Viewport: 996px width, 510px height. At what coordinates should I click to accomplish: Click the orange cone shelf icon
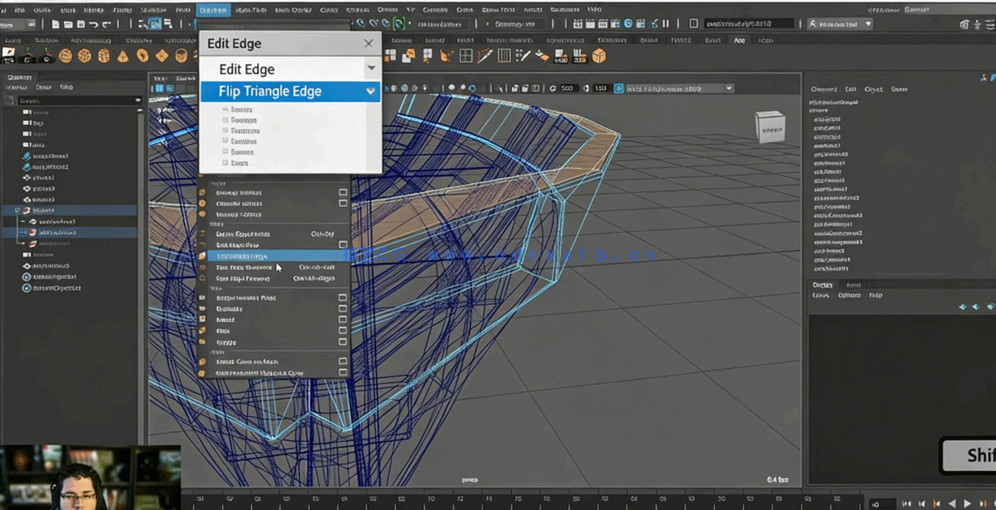click(123, 56)
